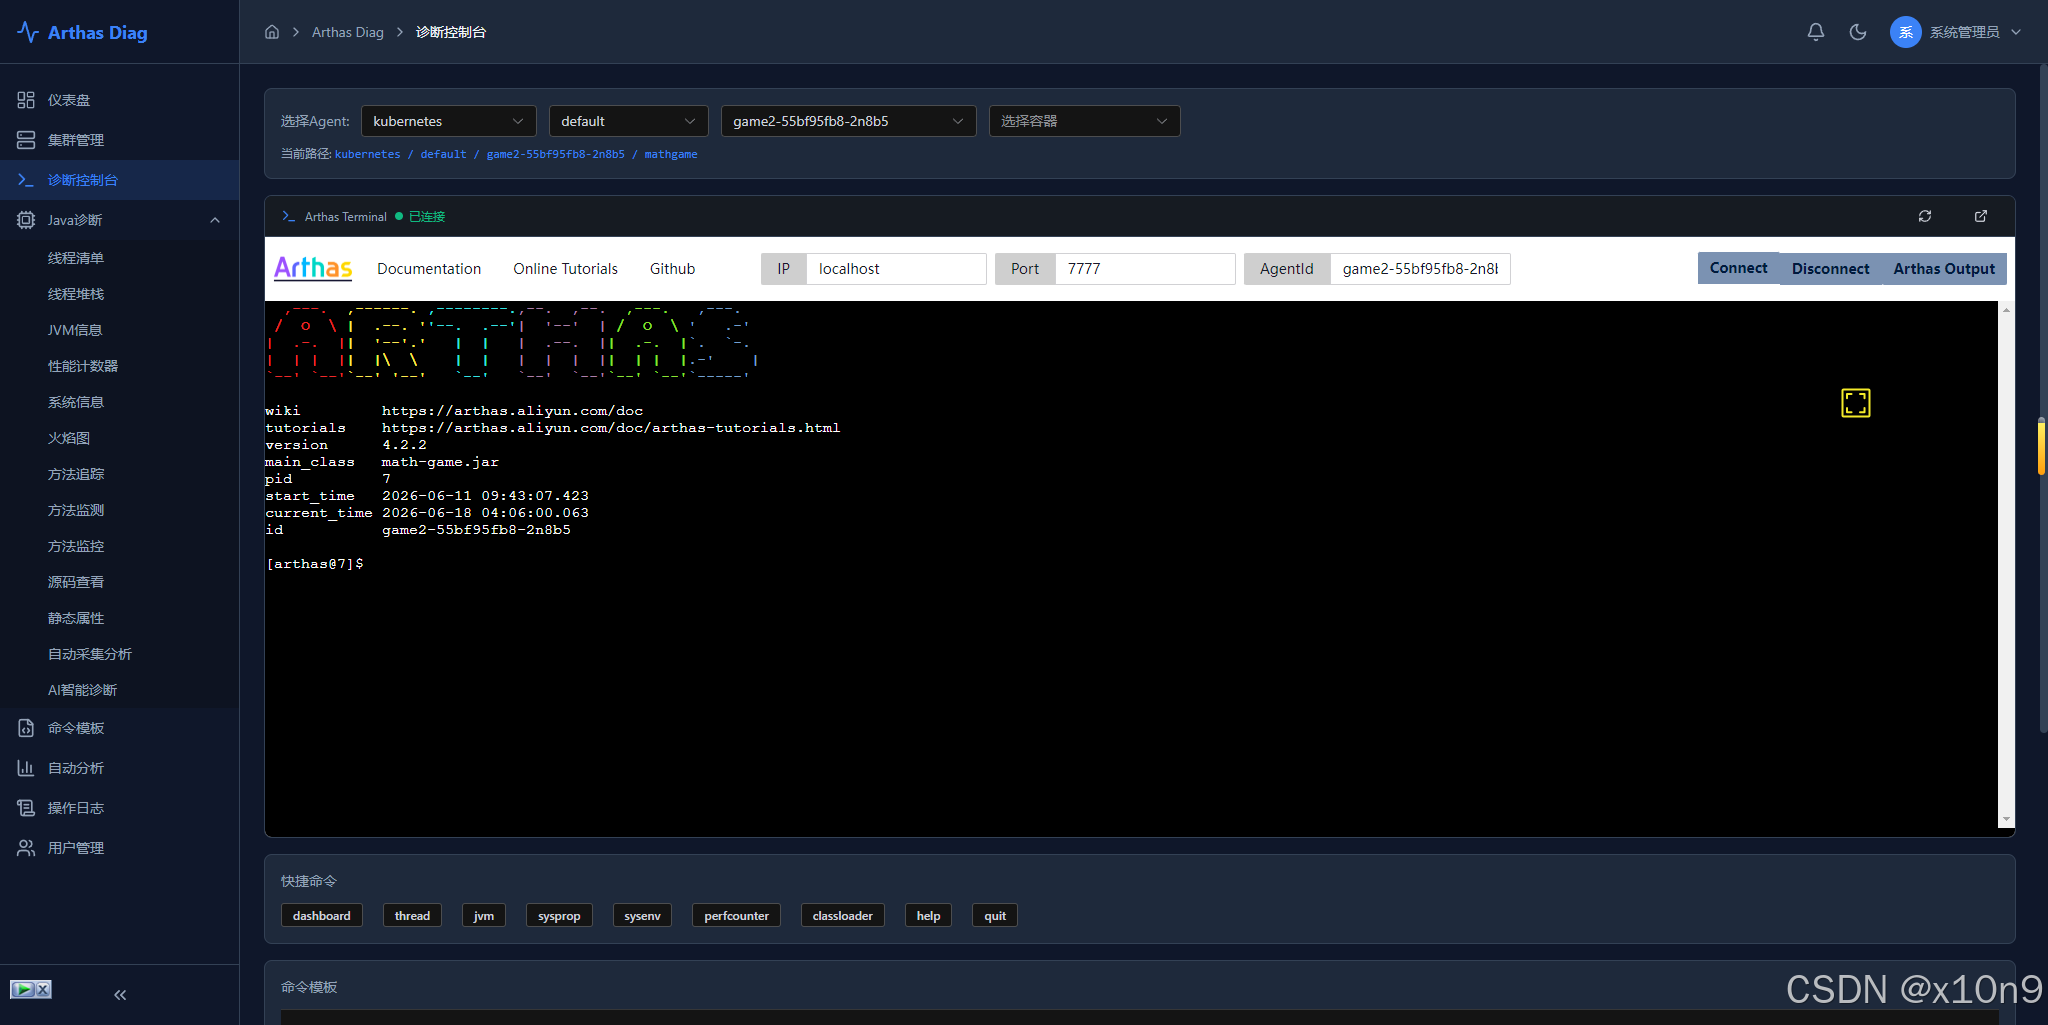The image size is (2048, 1025).
Task: Refresh the Arthas terminal
Action: point(1925,216)
